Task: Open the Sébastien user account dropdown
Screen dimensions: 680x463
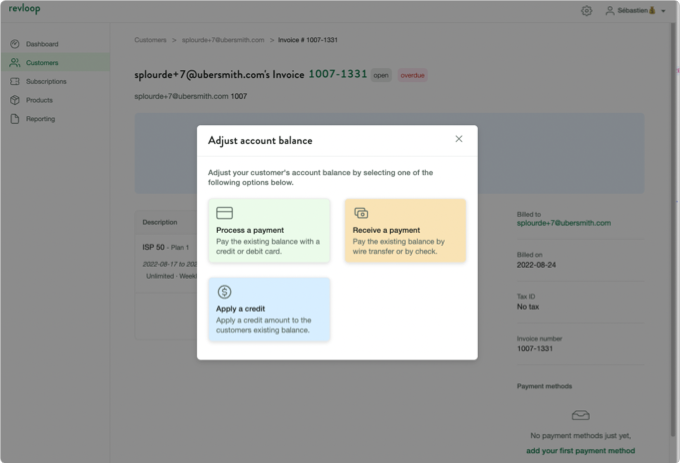Action: coord(636,10)
